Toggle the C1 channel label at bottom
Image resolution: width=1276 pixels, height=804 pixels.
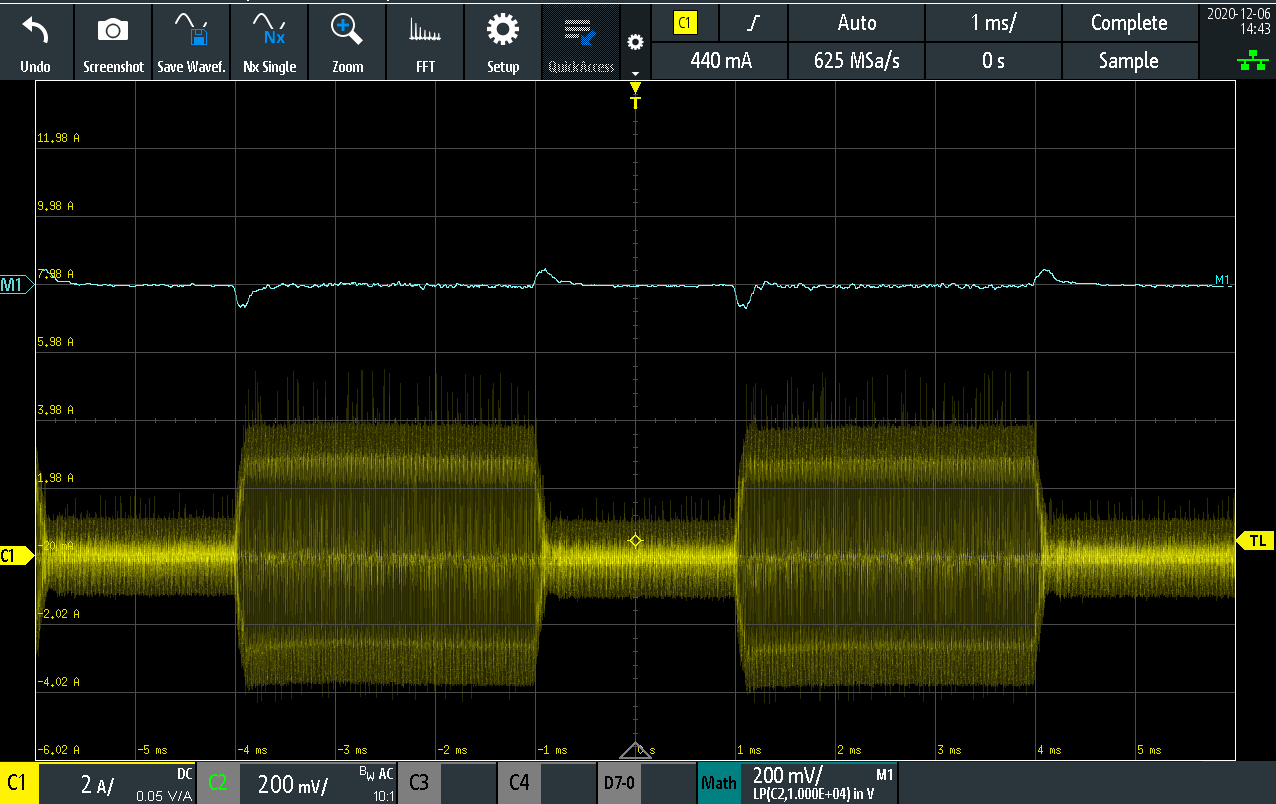18,783
